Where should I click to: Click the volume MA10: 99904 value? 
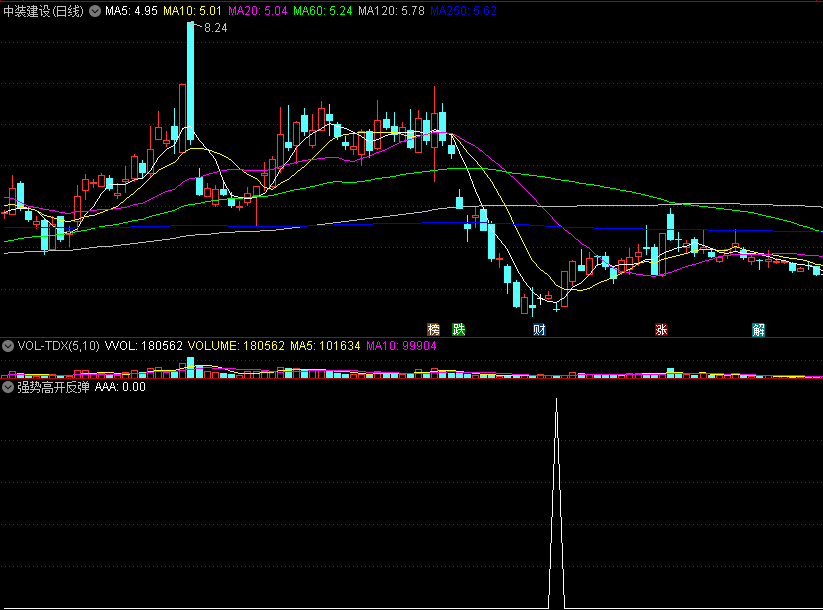(402, 346)
